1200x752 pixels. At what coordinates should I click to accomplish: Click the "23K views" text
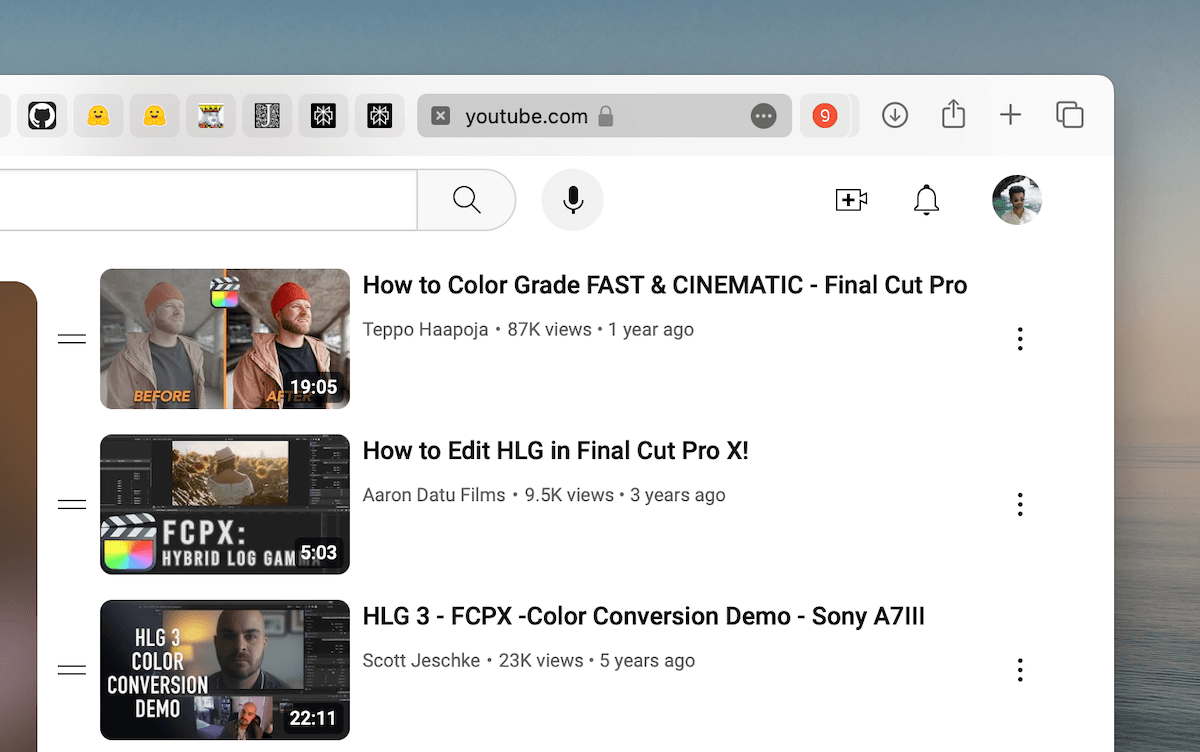(541, 661)
